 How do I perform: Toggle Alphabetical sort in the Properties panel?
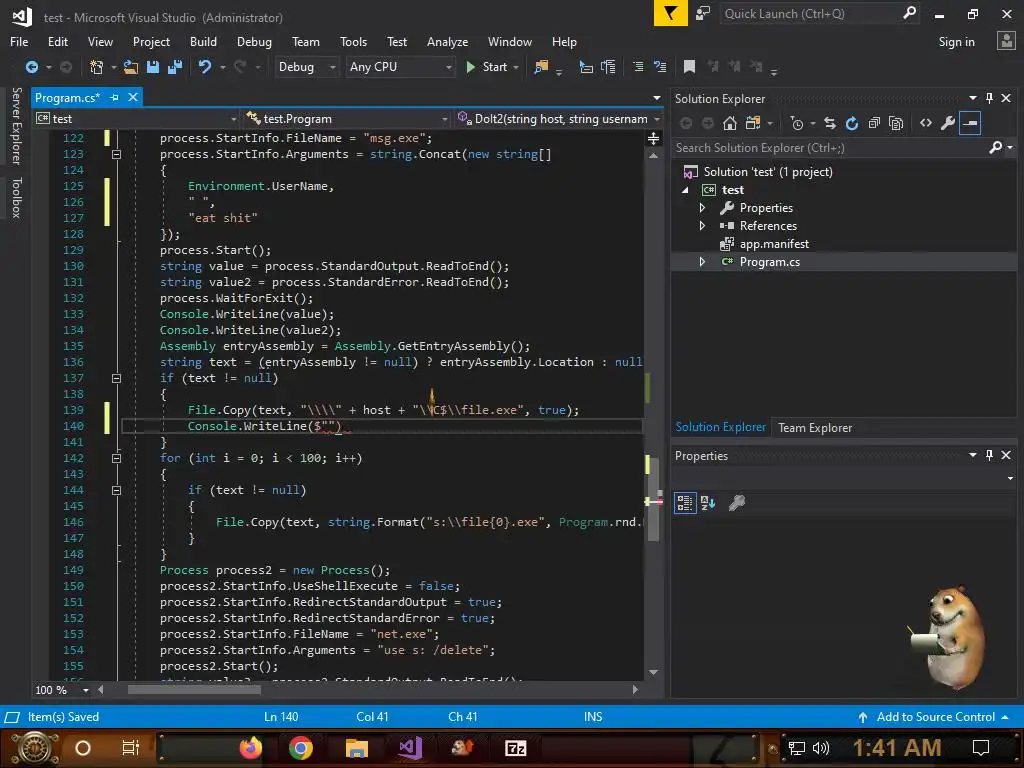[x=708, y=502]
